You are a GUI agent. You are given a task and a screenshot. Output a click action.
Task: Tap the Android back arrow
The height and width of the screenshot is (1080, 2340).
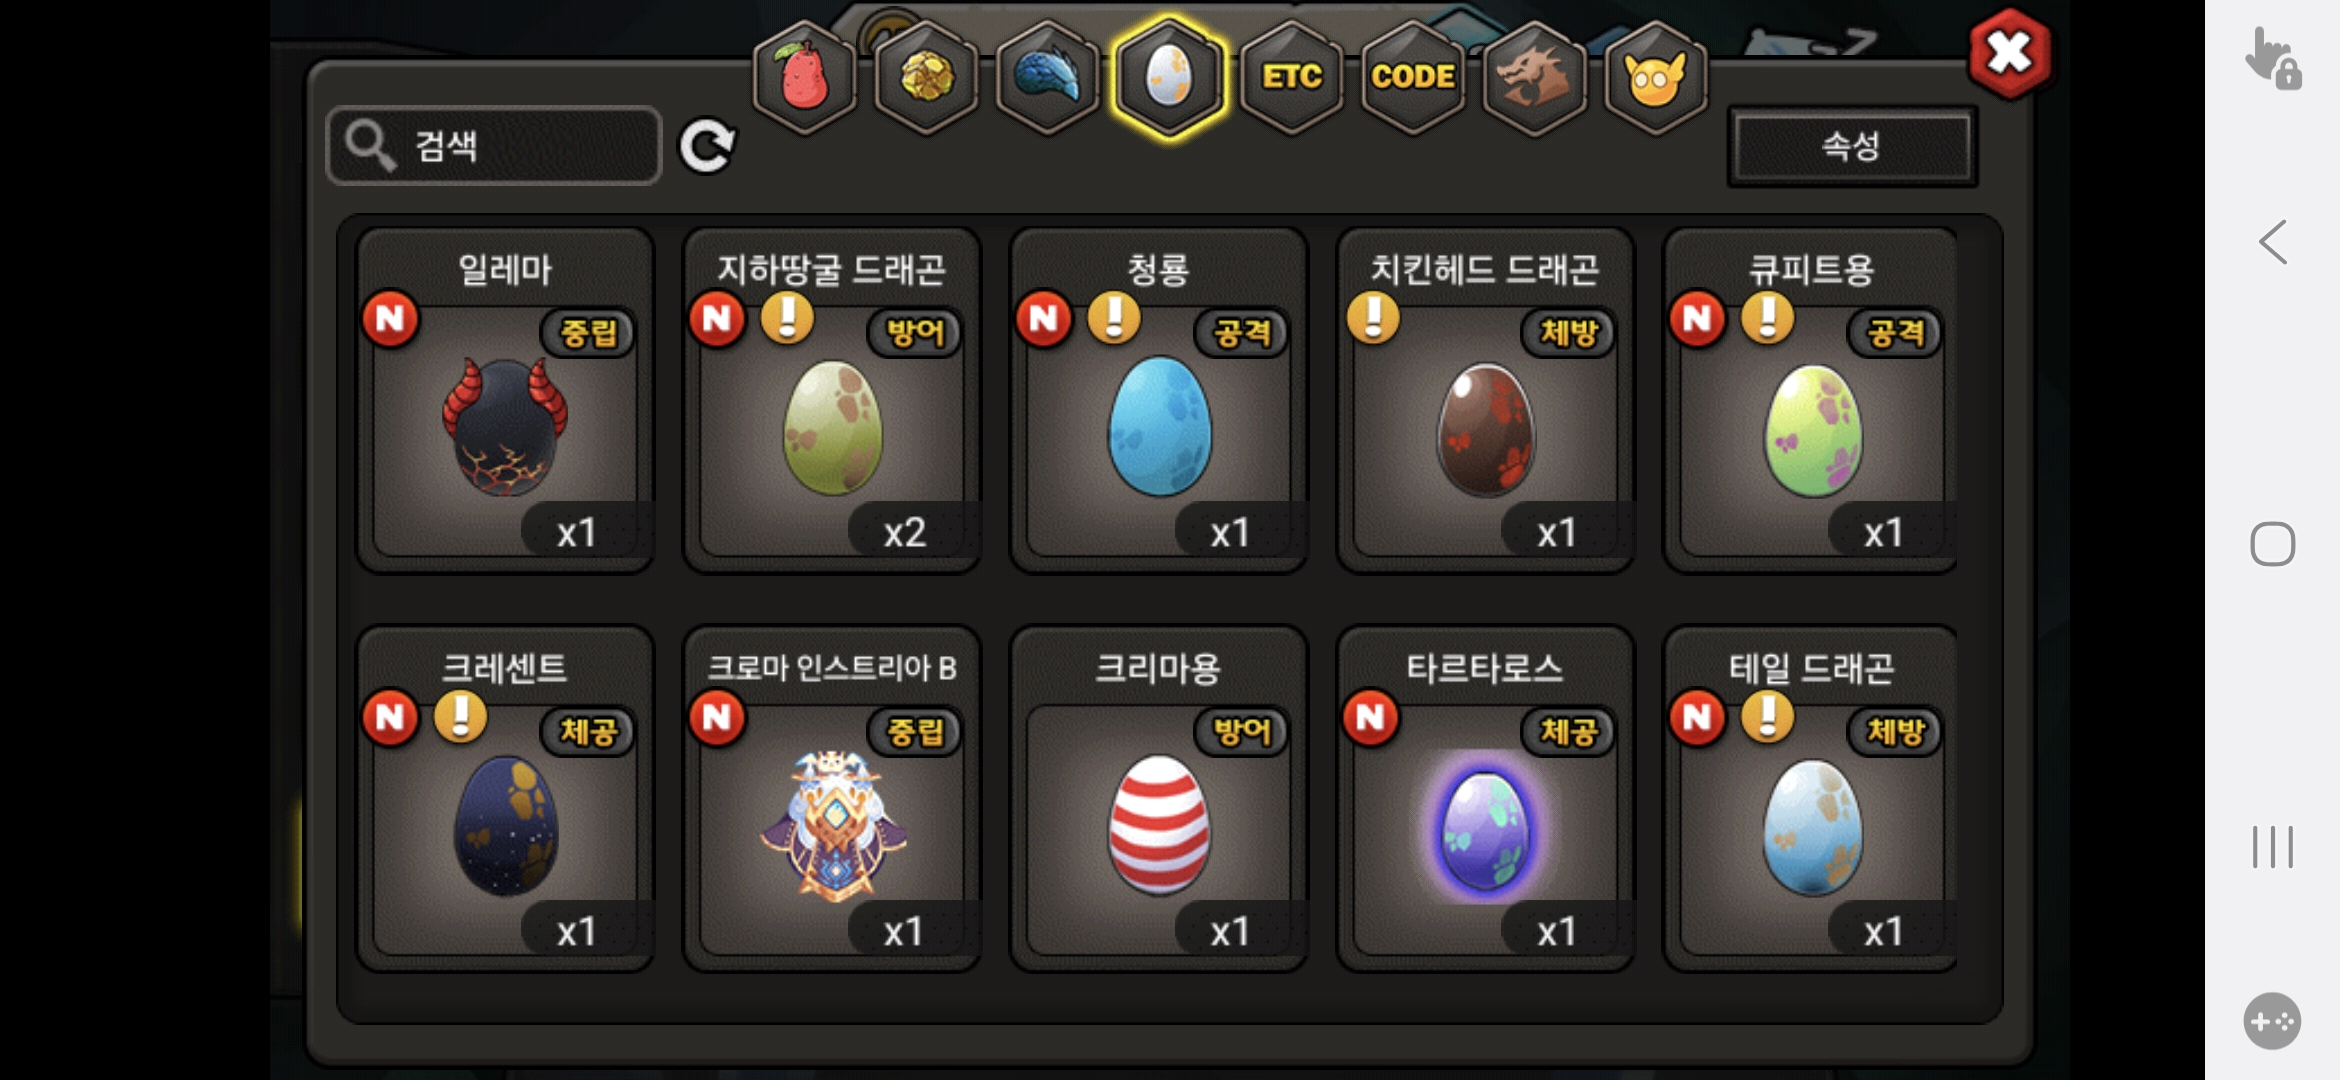(x=2272, y=242)
